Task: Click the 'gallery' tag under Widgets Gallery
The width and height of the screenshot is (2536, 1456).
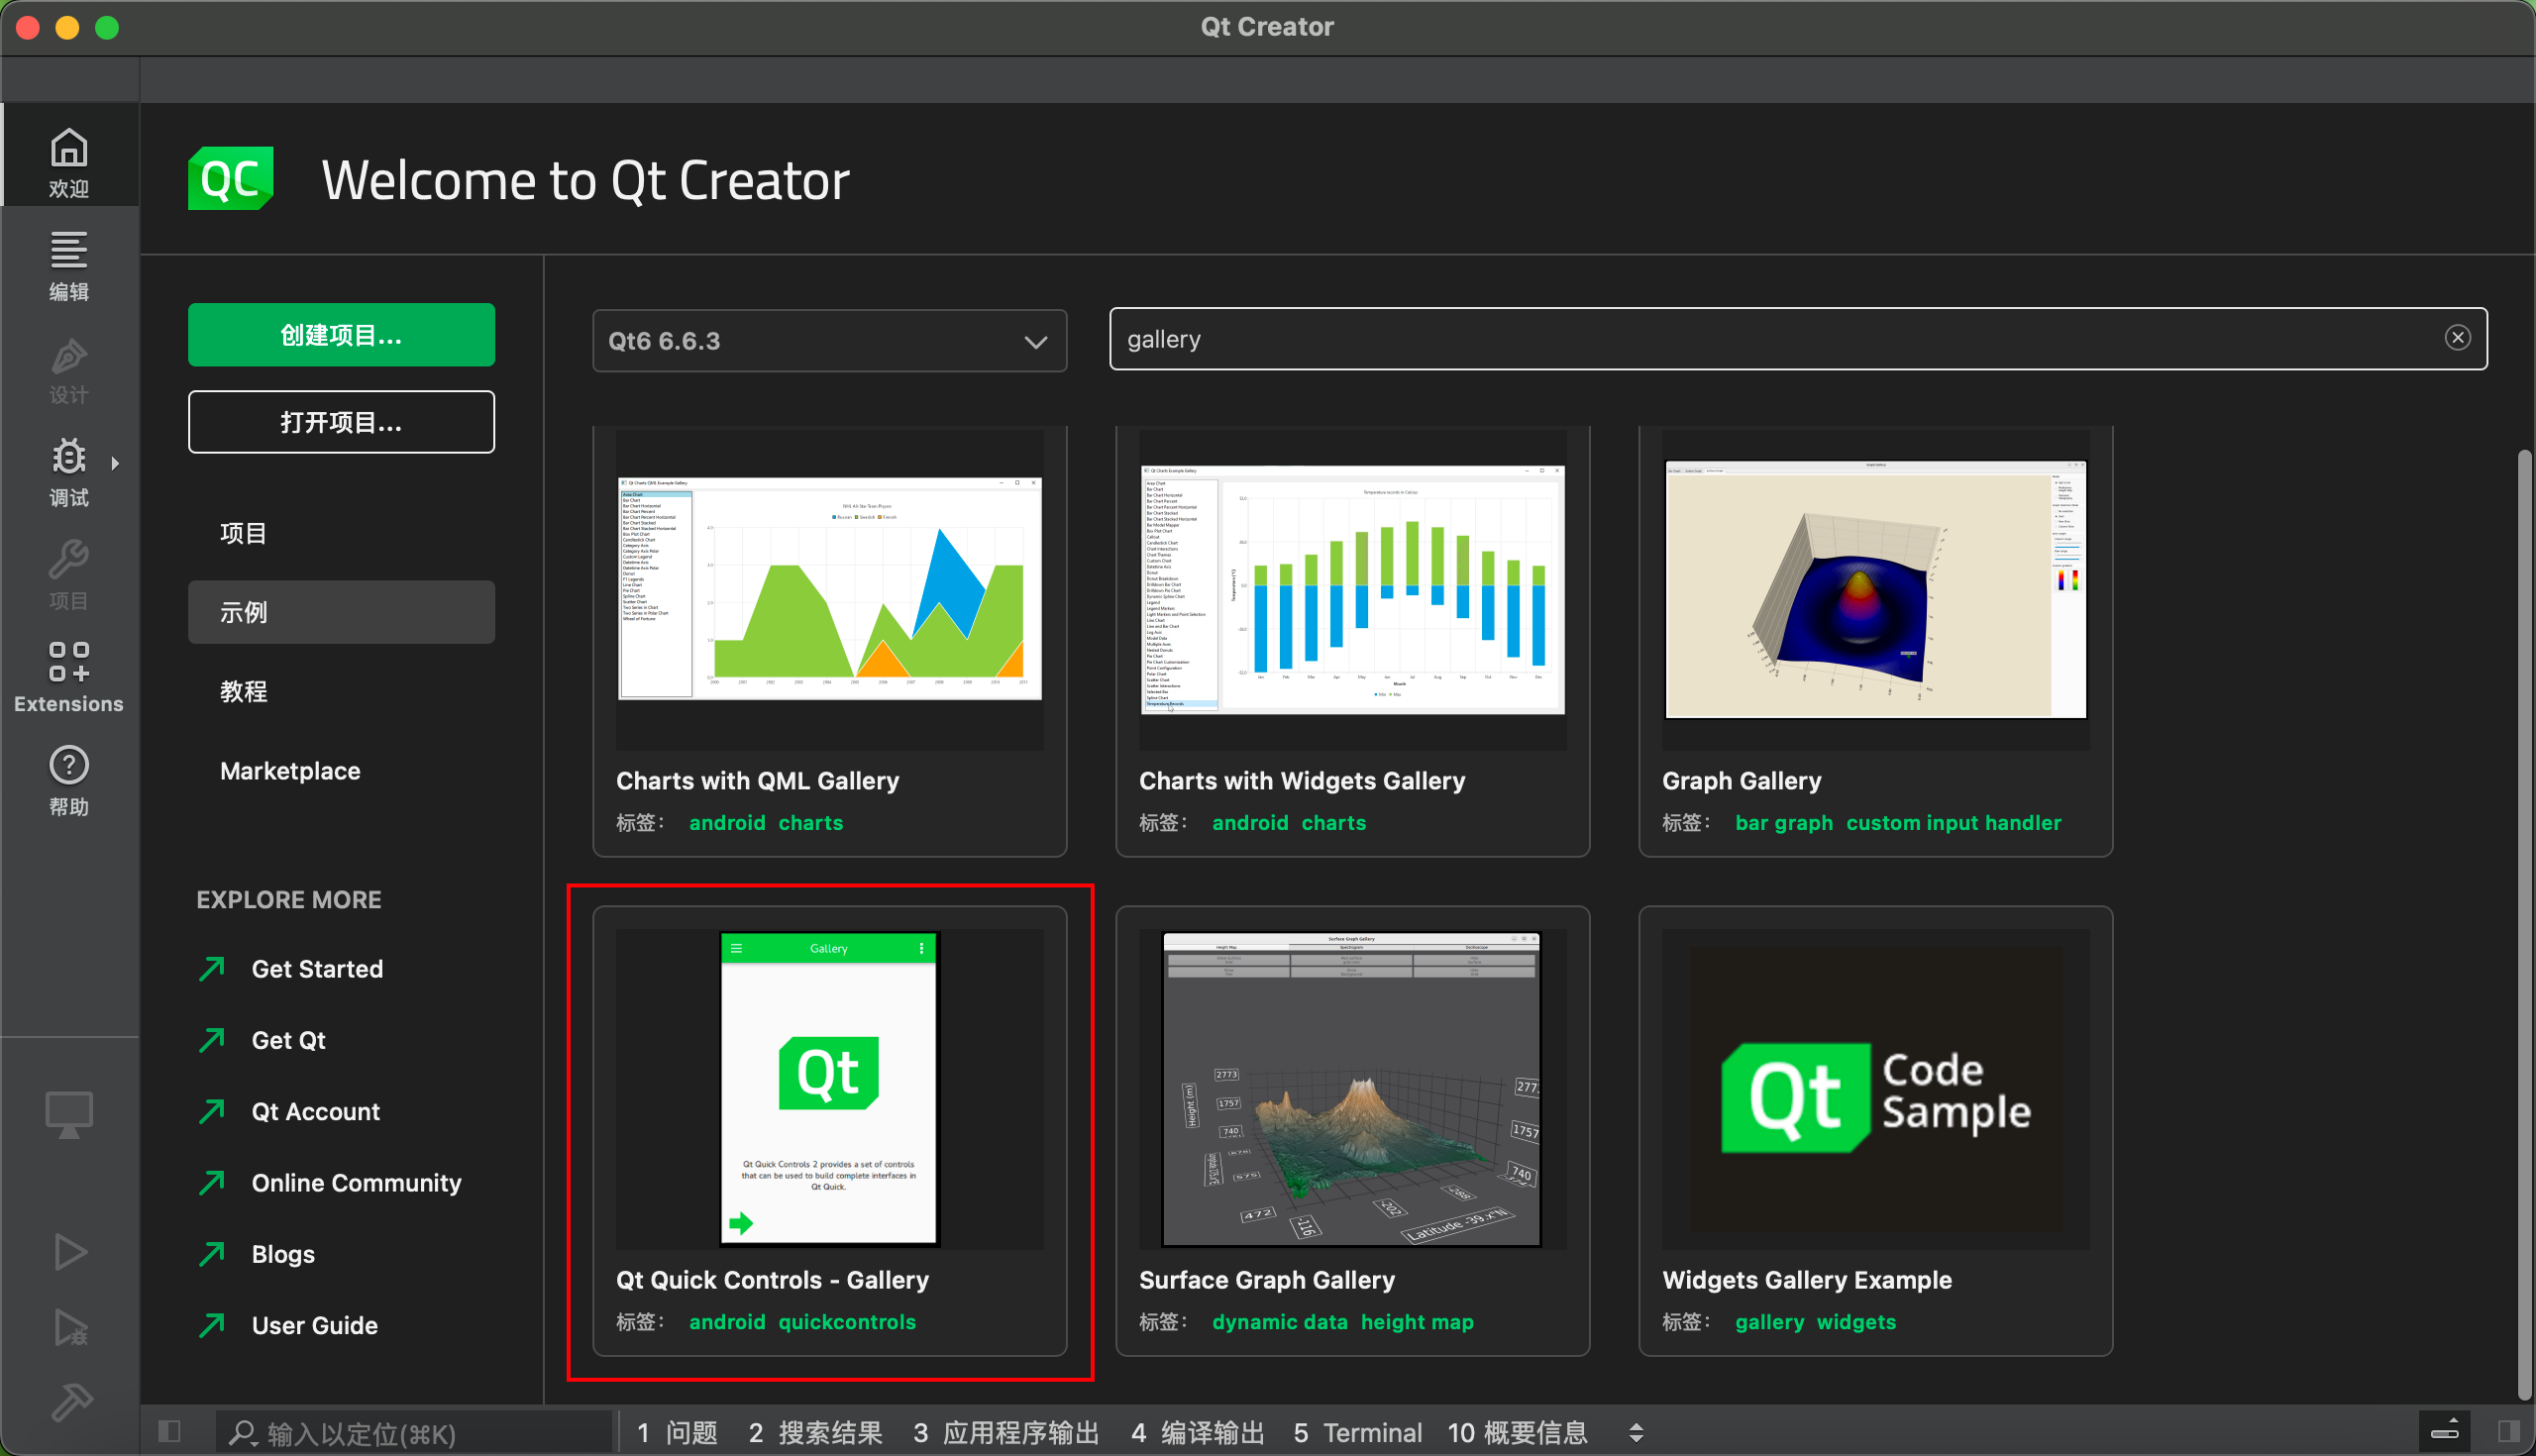Action: point(1769,1322)
